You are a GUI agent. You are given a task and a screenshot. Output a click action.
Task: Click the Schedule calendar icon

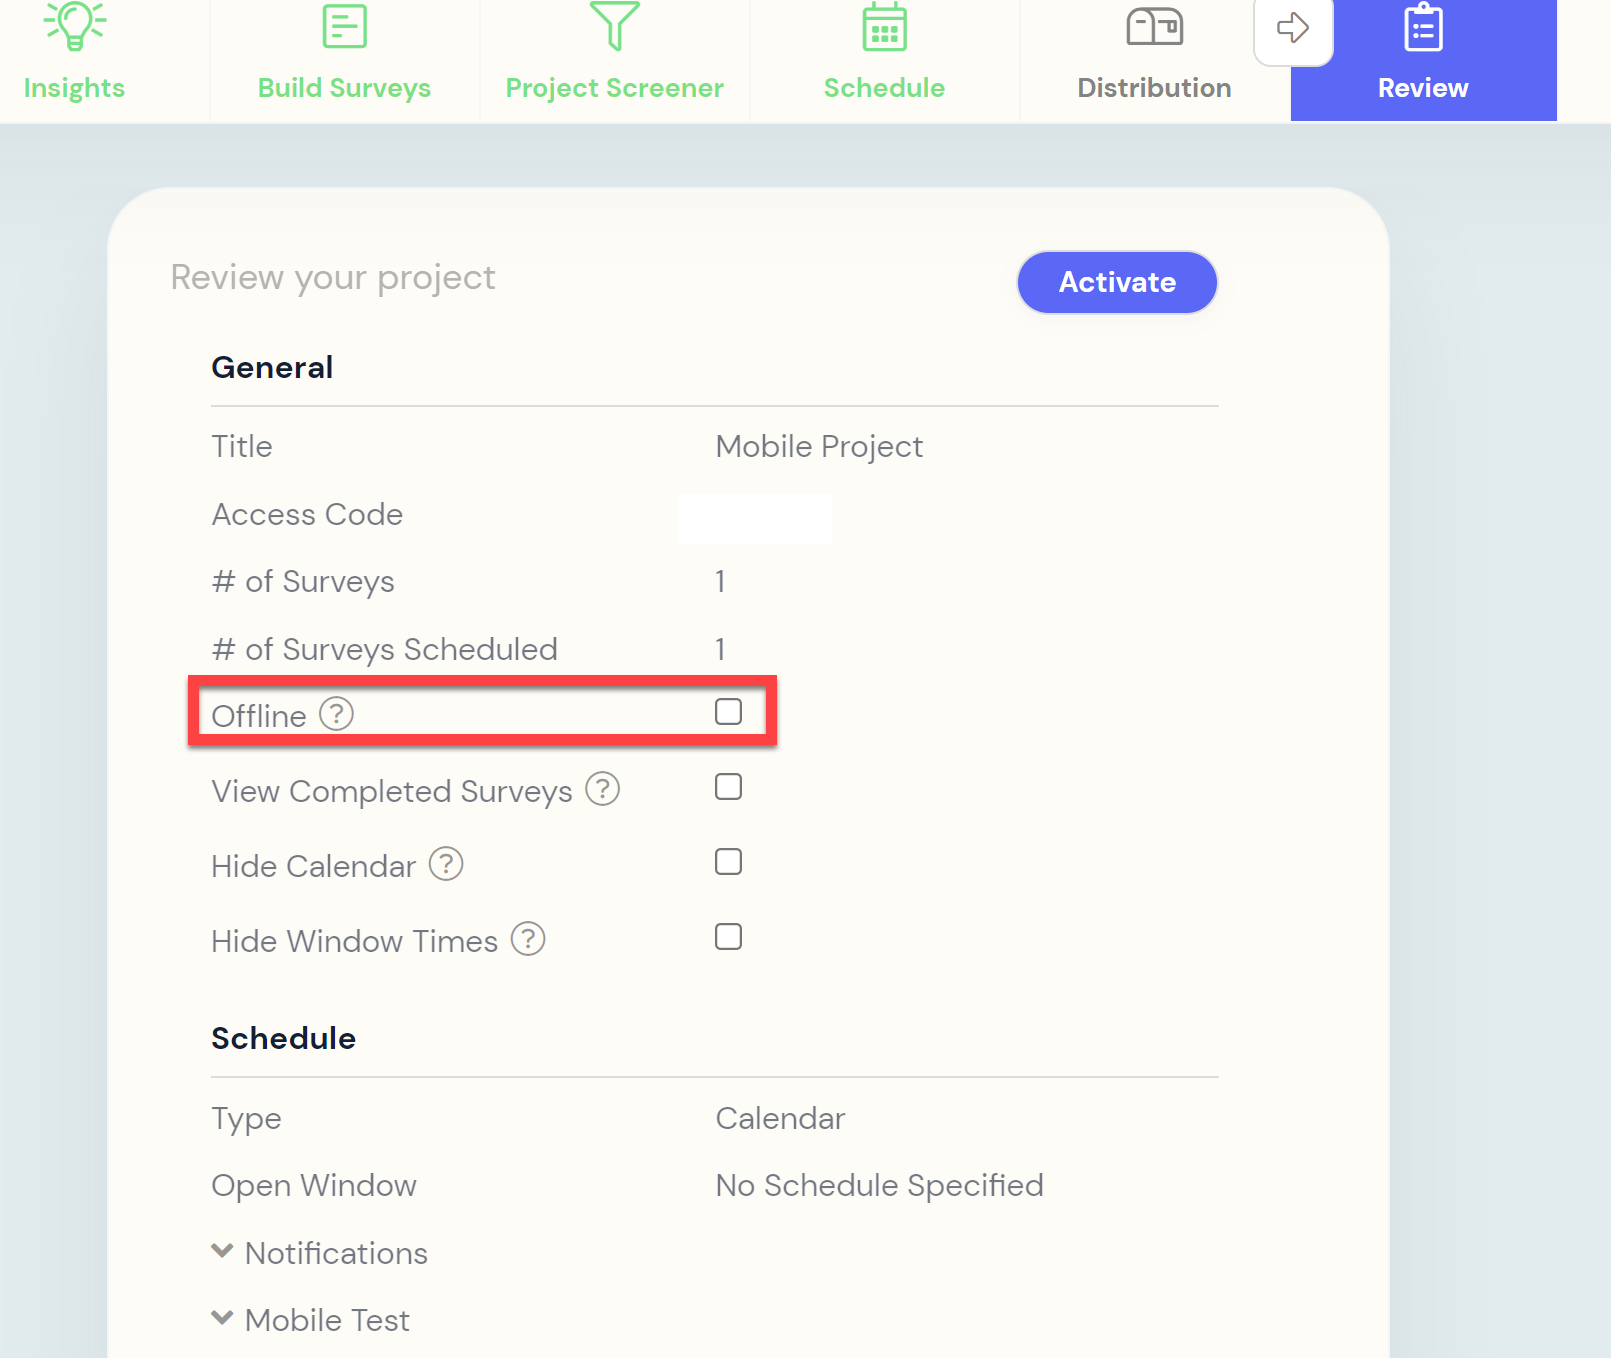point(884,26)
